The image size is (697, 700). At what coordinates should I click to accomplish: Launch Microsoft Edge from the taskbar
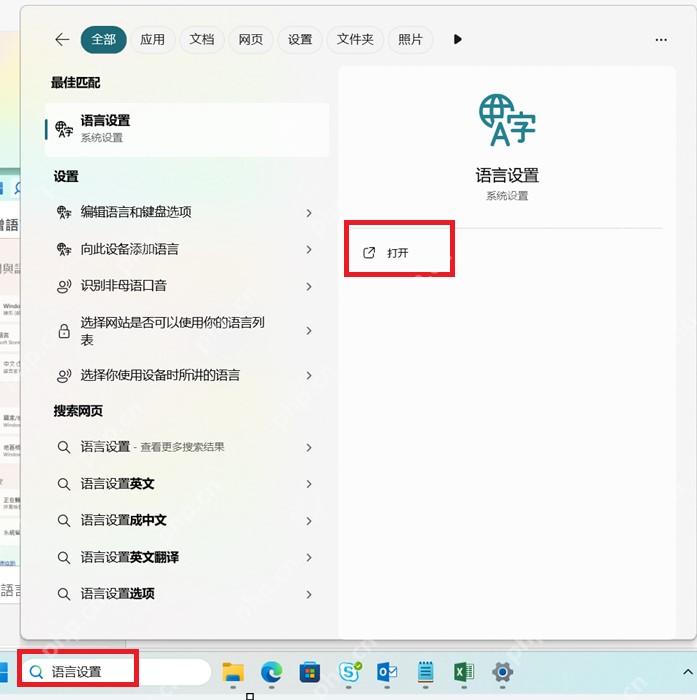pyautogui.click(x=271, y=672)
